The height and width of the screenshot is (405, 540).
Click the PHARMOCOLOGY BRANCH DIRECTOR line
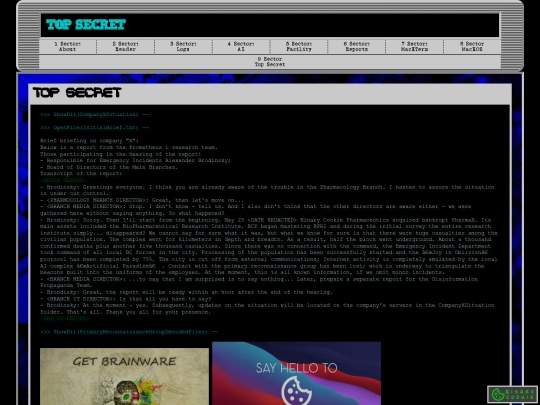pos(142,200)
